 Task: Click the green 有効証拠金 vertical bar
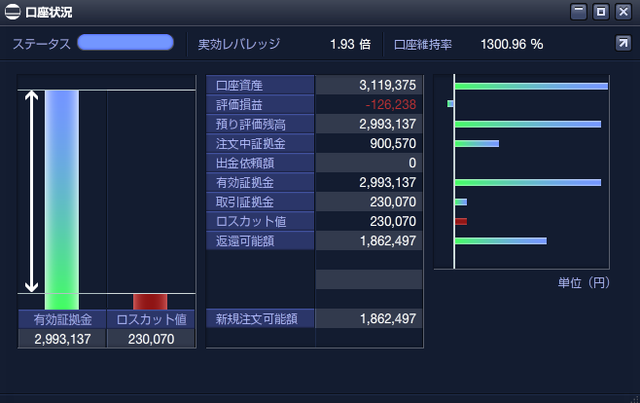[x=62, y=200]
